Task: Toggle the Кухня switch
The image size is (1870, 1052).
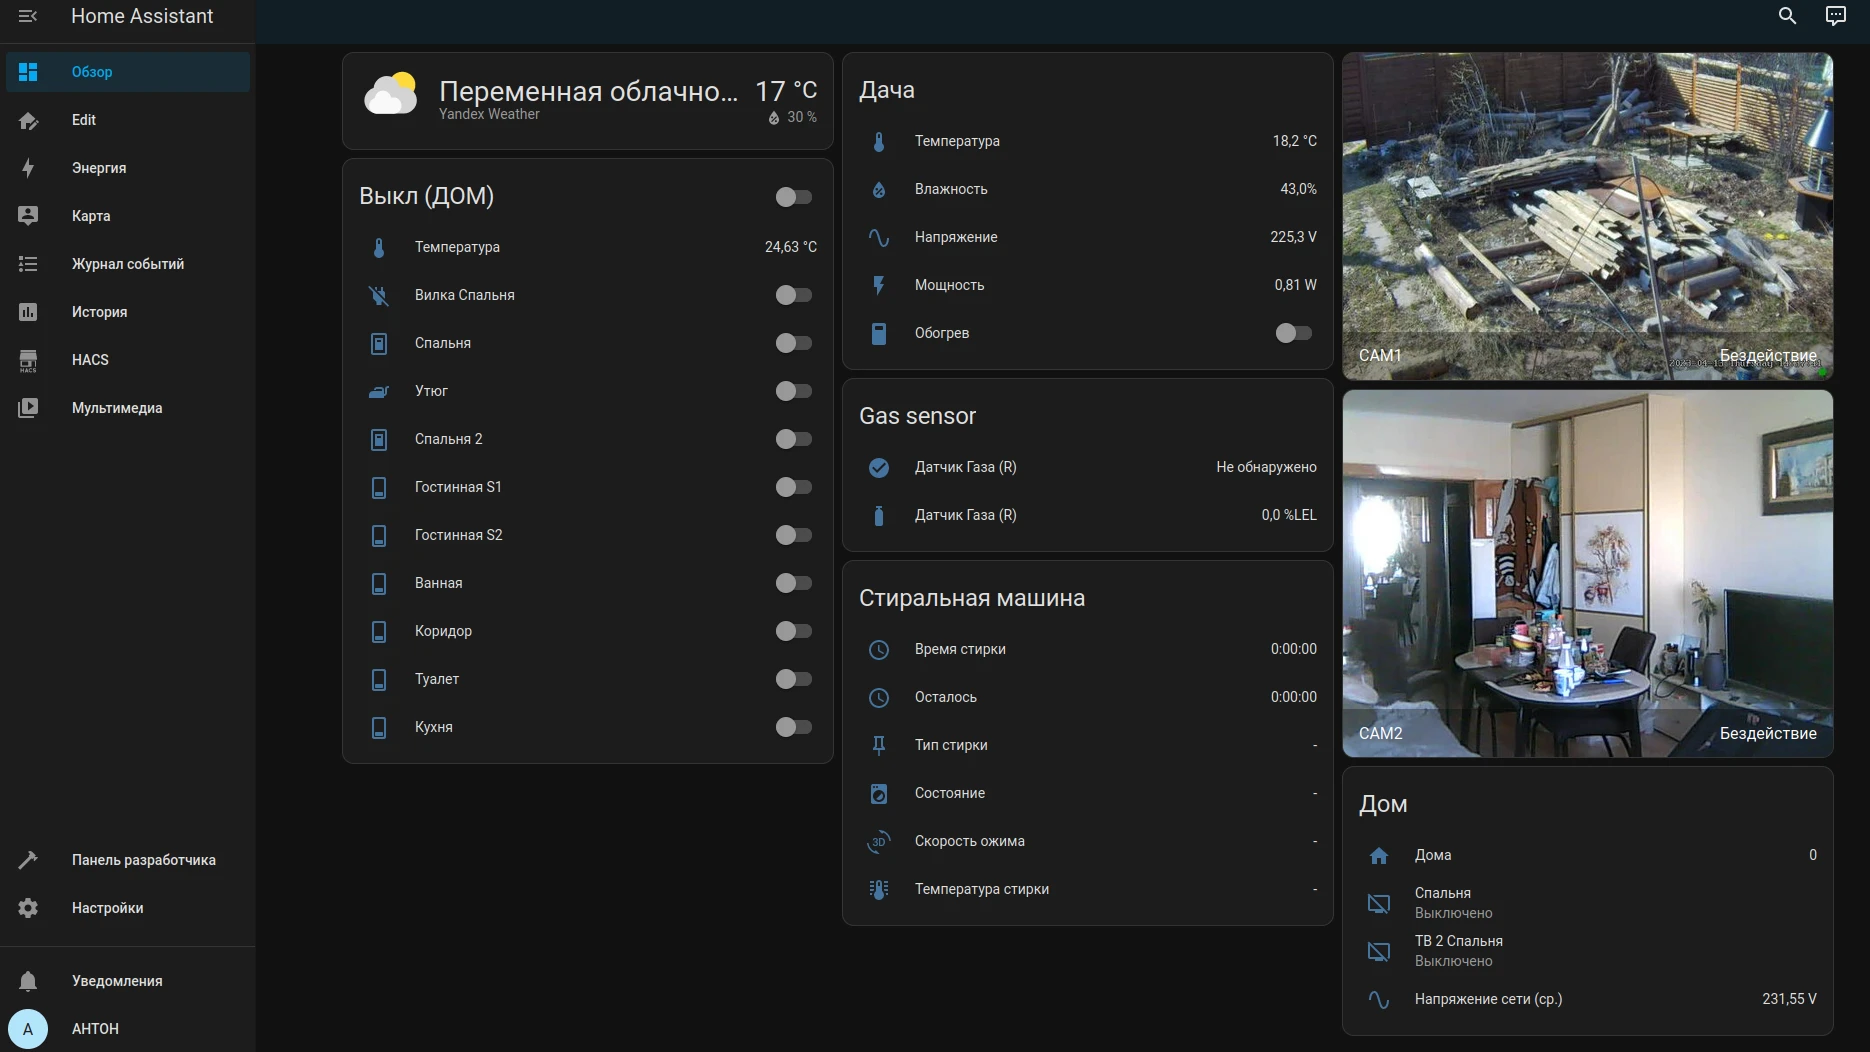Action: [794, 727]
